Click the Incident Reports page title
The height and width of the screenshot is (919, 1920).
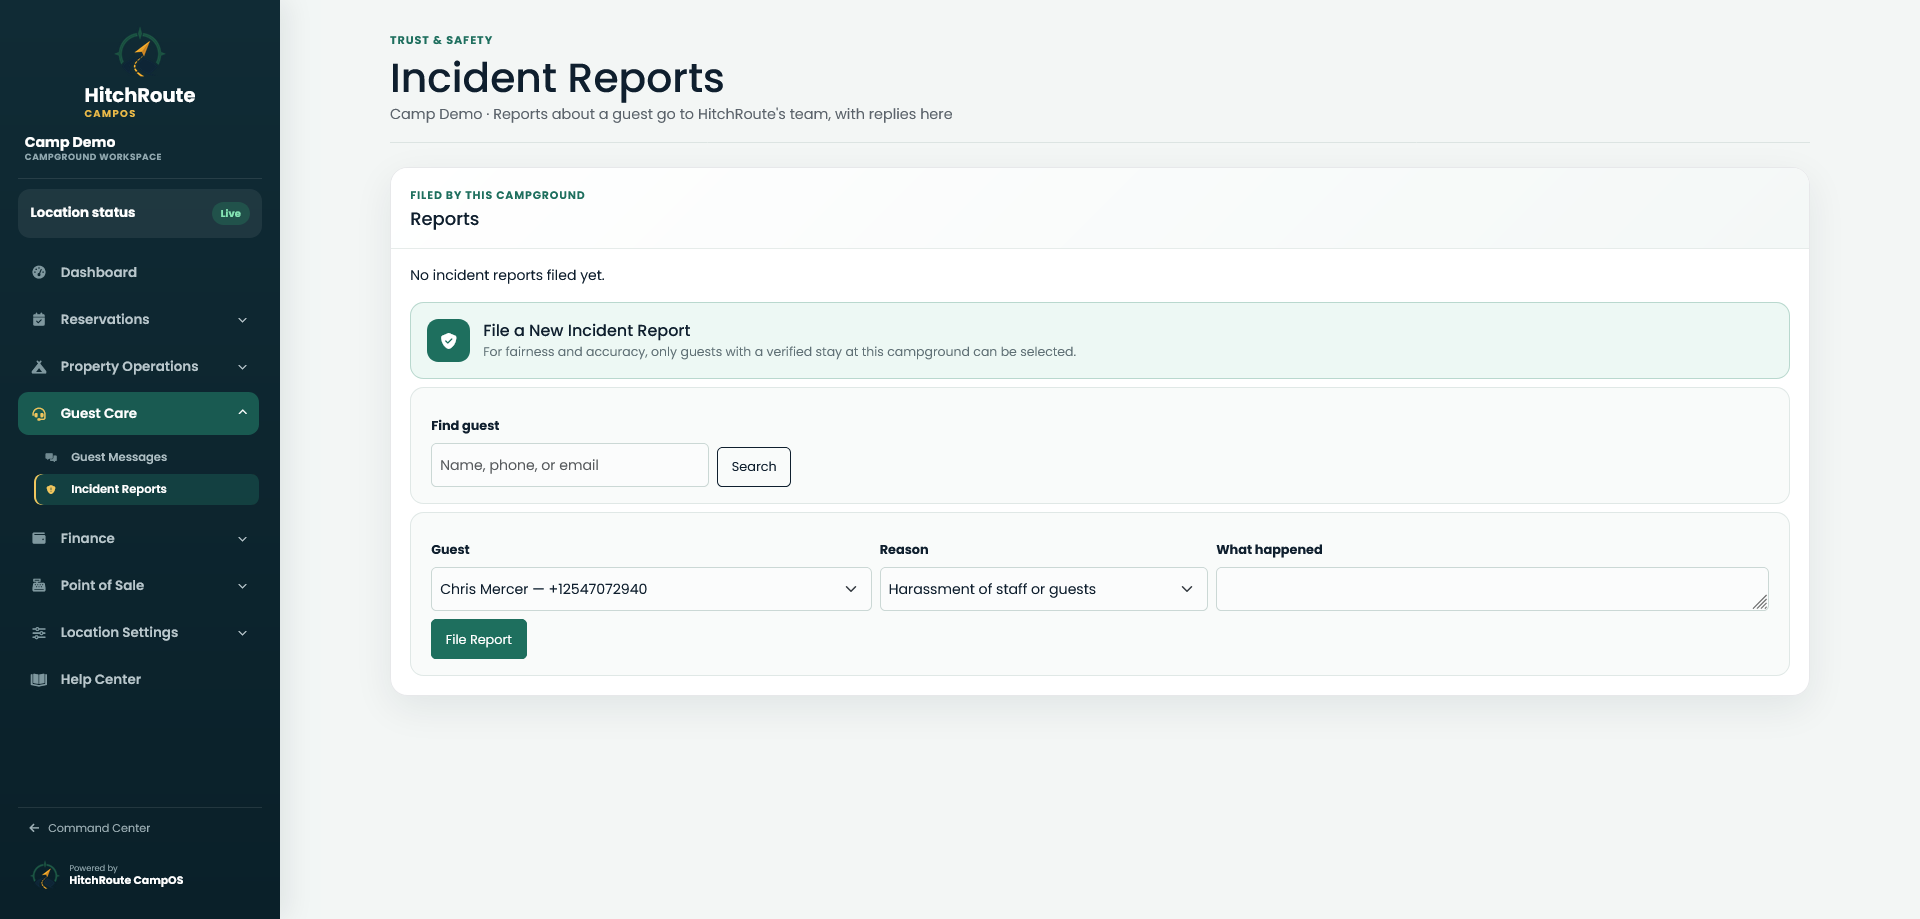[557, 78]
